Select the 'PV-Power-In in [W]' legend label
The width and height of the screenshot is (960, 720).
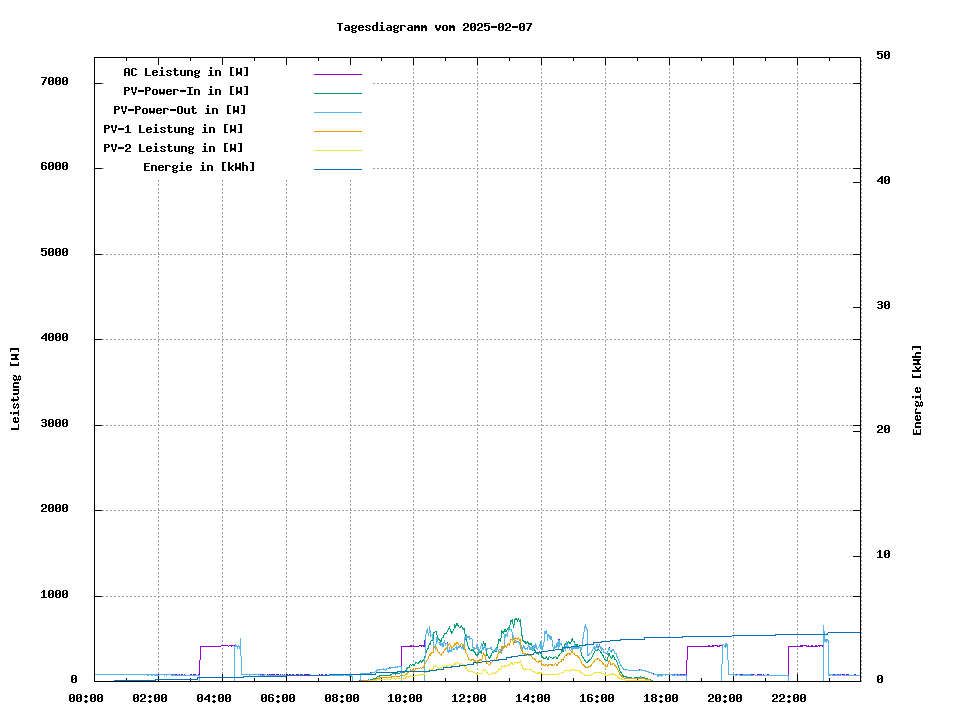pos(186,91)
